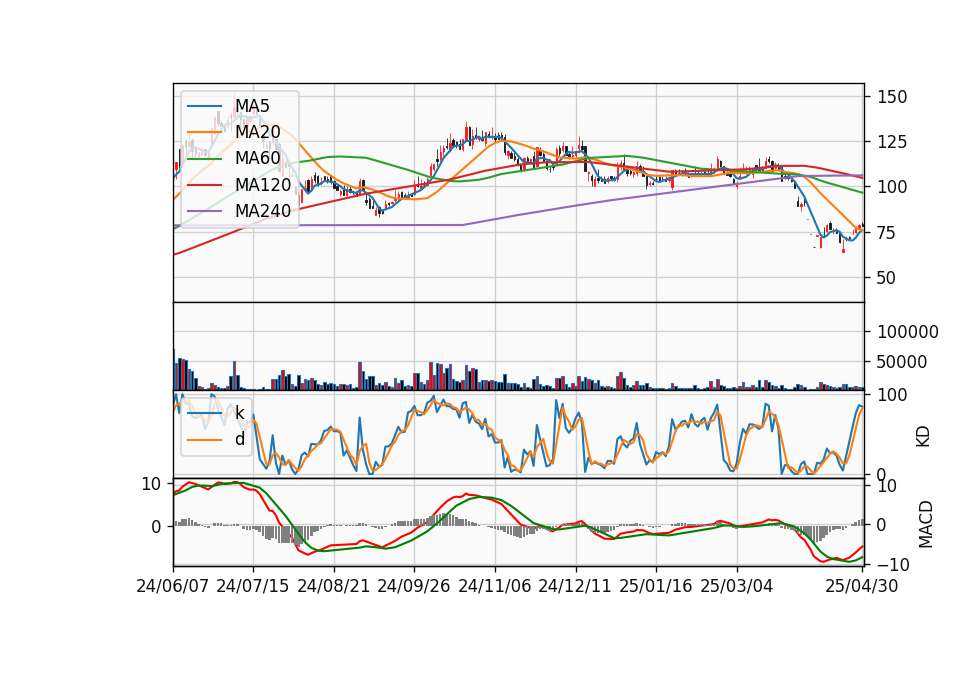
Task: Click the d legend label in KD panel
Action: (240, 439)
